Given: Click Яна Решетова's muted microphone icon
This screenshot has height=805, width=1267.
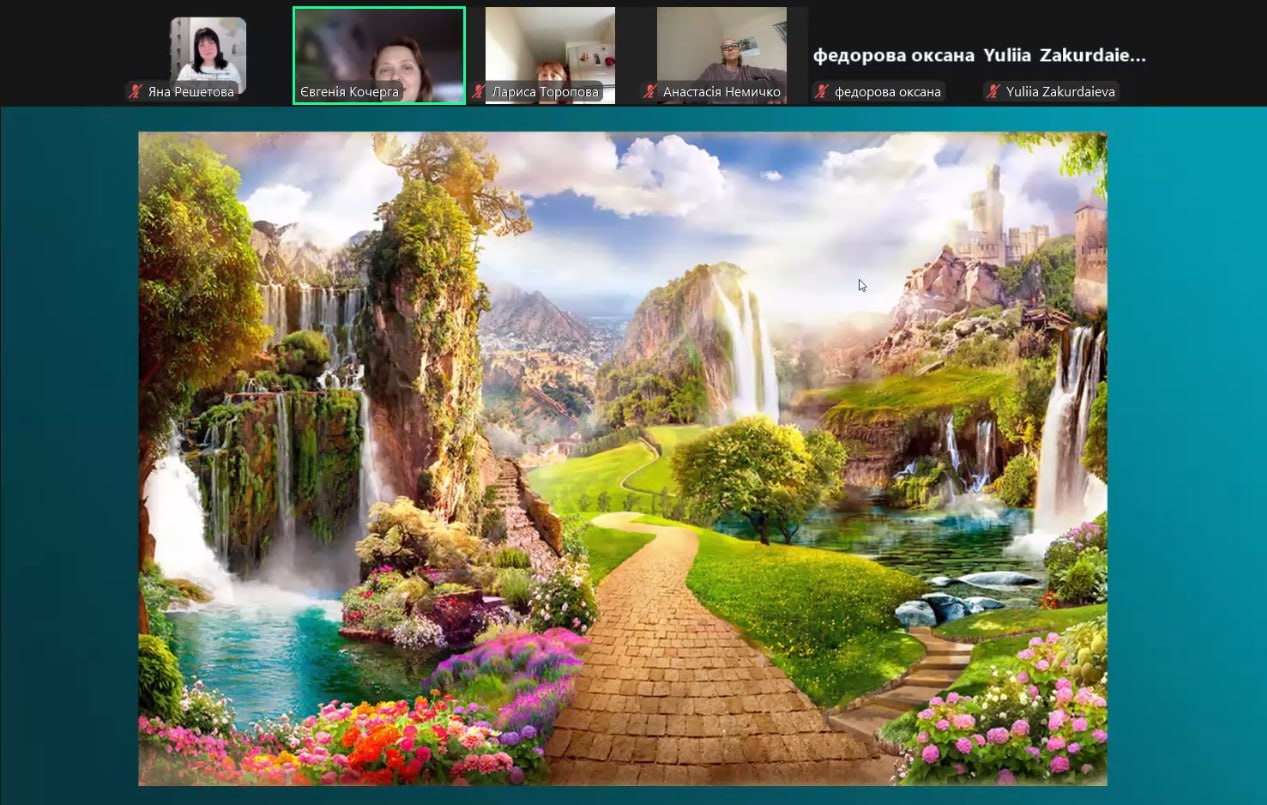Looking at the screenshot, I should pos(136,92).
